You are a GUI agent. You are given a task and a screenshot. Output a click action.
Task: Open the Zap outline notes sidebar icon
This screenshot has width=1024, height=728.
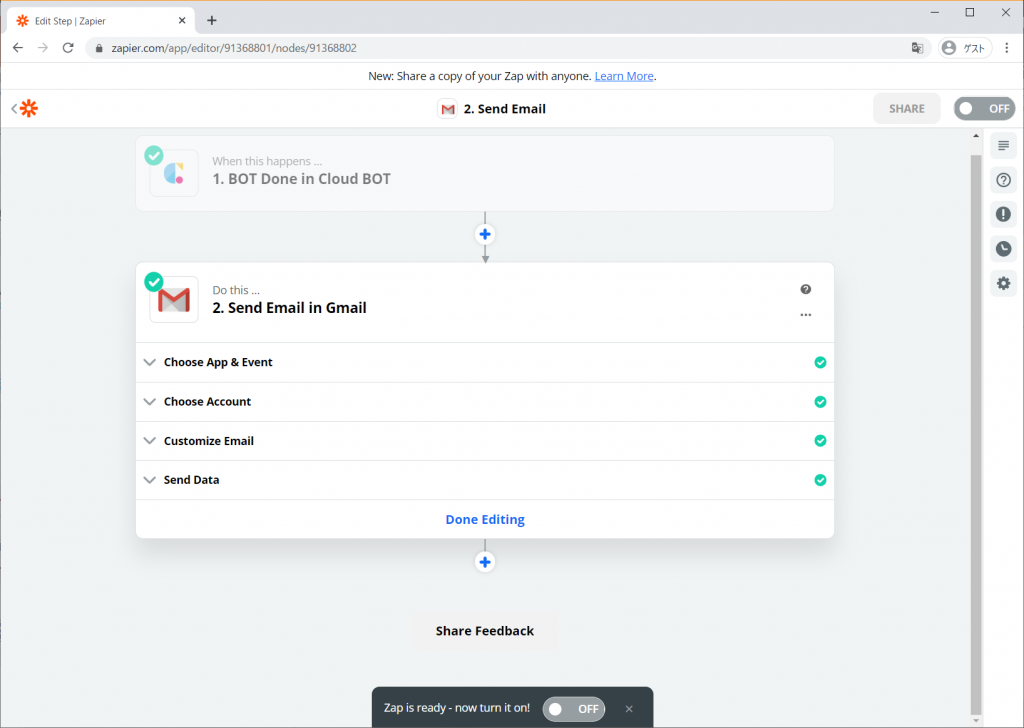pos(1003,146)
